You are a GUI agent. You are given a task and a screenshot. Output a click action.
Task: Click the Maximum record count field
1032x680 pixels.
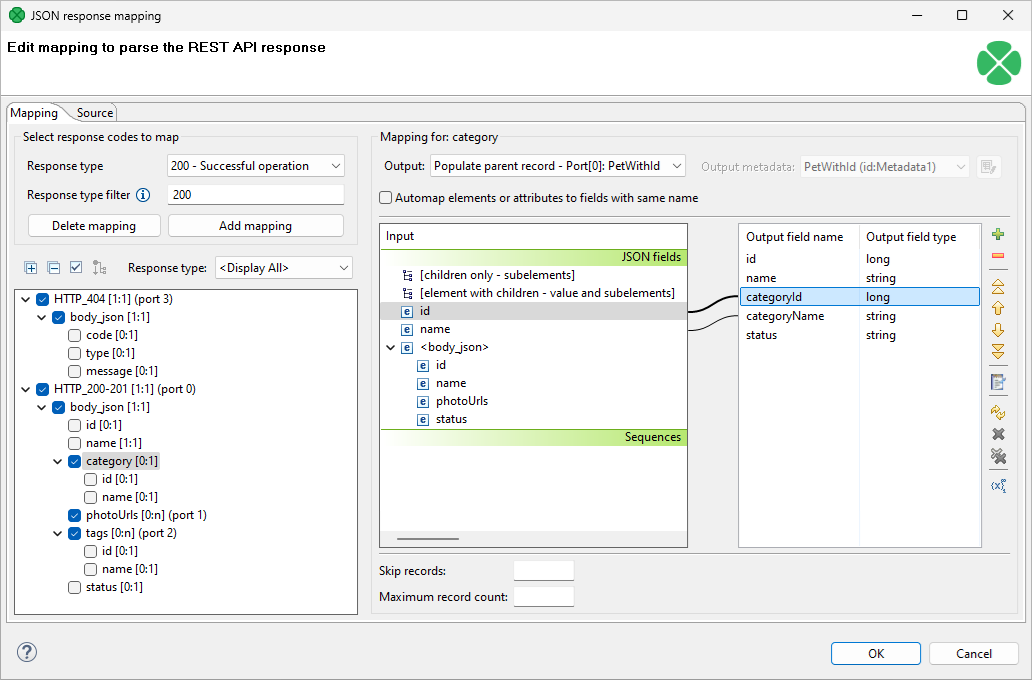[543, 597]
